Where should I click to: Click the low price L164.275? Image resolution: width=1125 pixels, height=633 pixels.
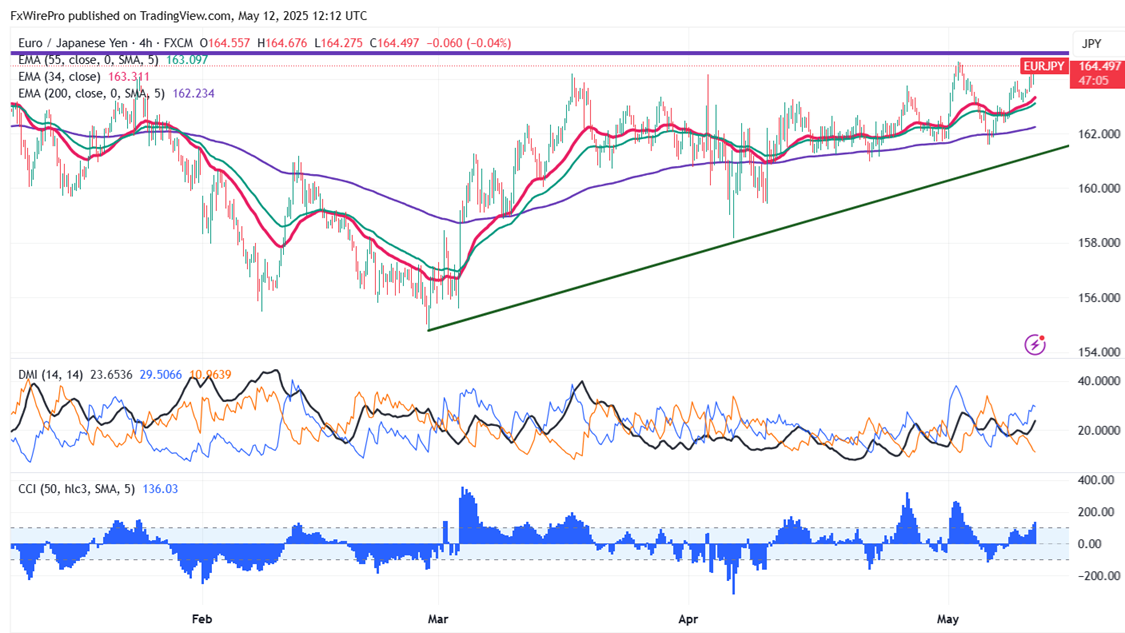338,43
